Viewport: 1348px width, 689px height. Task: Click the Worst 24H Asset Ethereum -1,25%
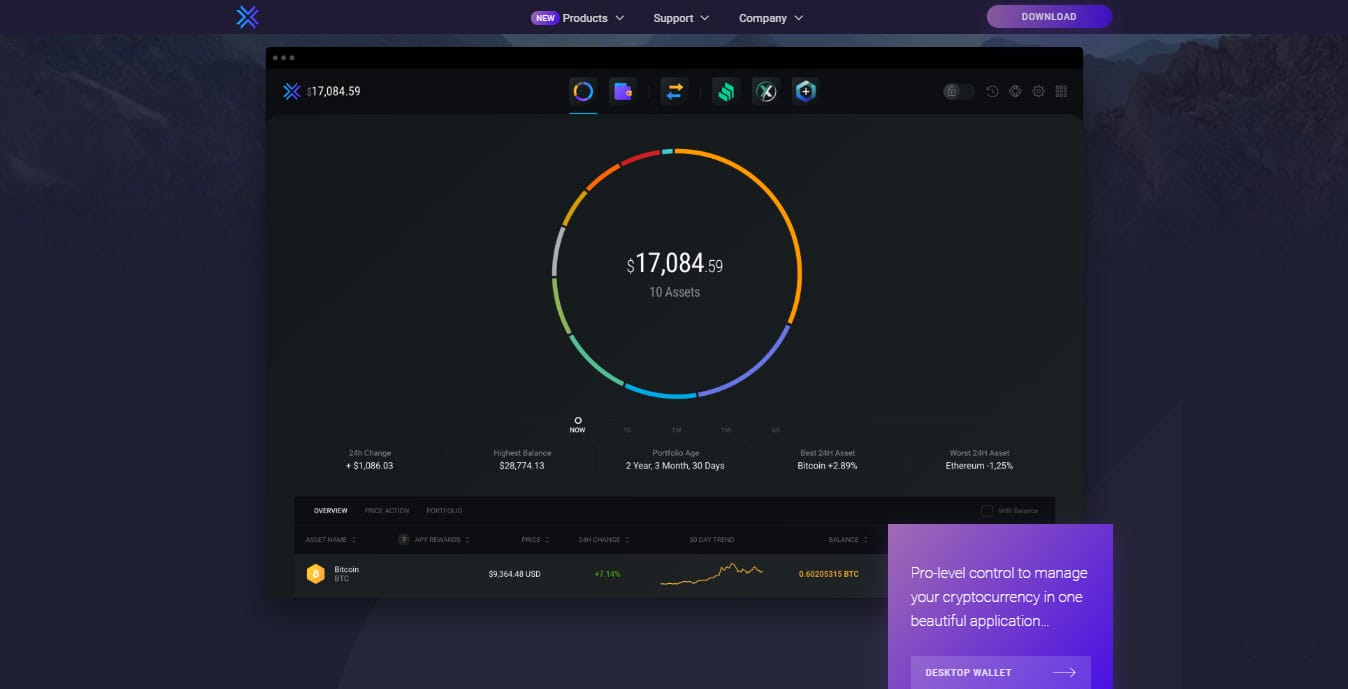coord(979,466)
